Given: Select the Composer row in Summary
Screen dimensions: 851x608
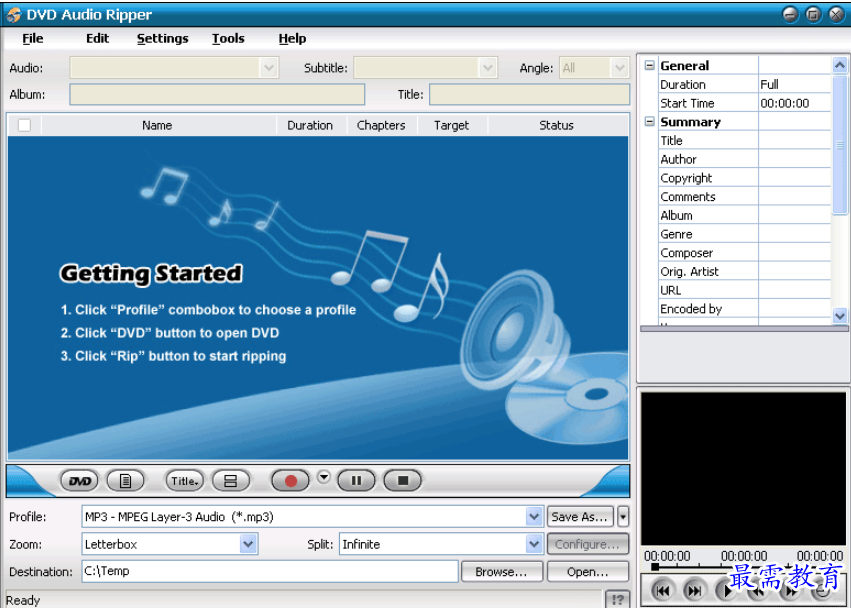Looking at the screenshot, I should pyautogui.click(x=745, y=253).
